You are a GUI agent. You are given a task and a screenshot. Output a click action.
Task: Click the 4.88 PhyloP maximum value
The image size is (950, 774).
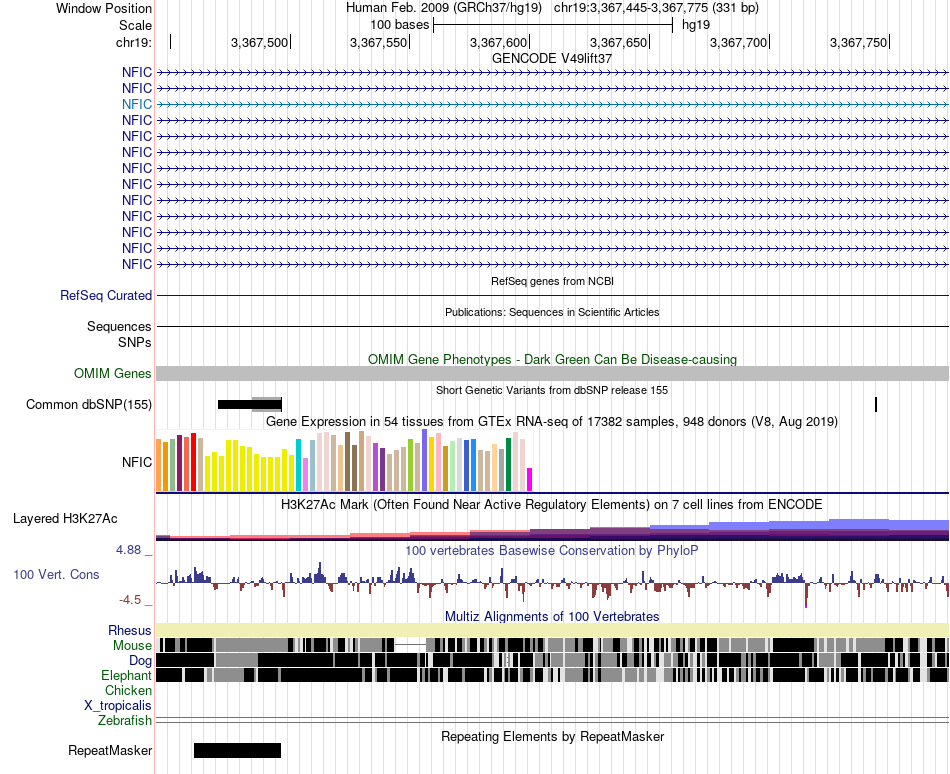tap(128, 550)
